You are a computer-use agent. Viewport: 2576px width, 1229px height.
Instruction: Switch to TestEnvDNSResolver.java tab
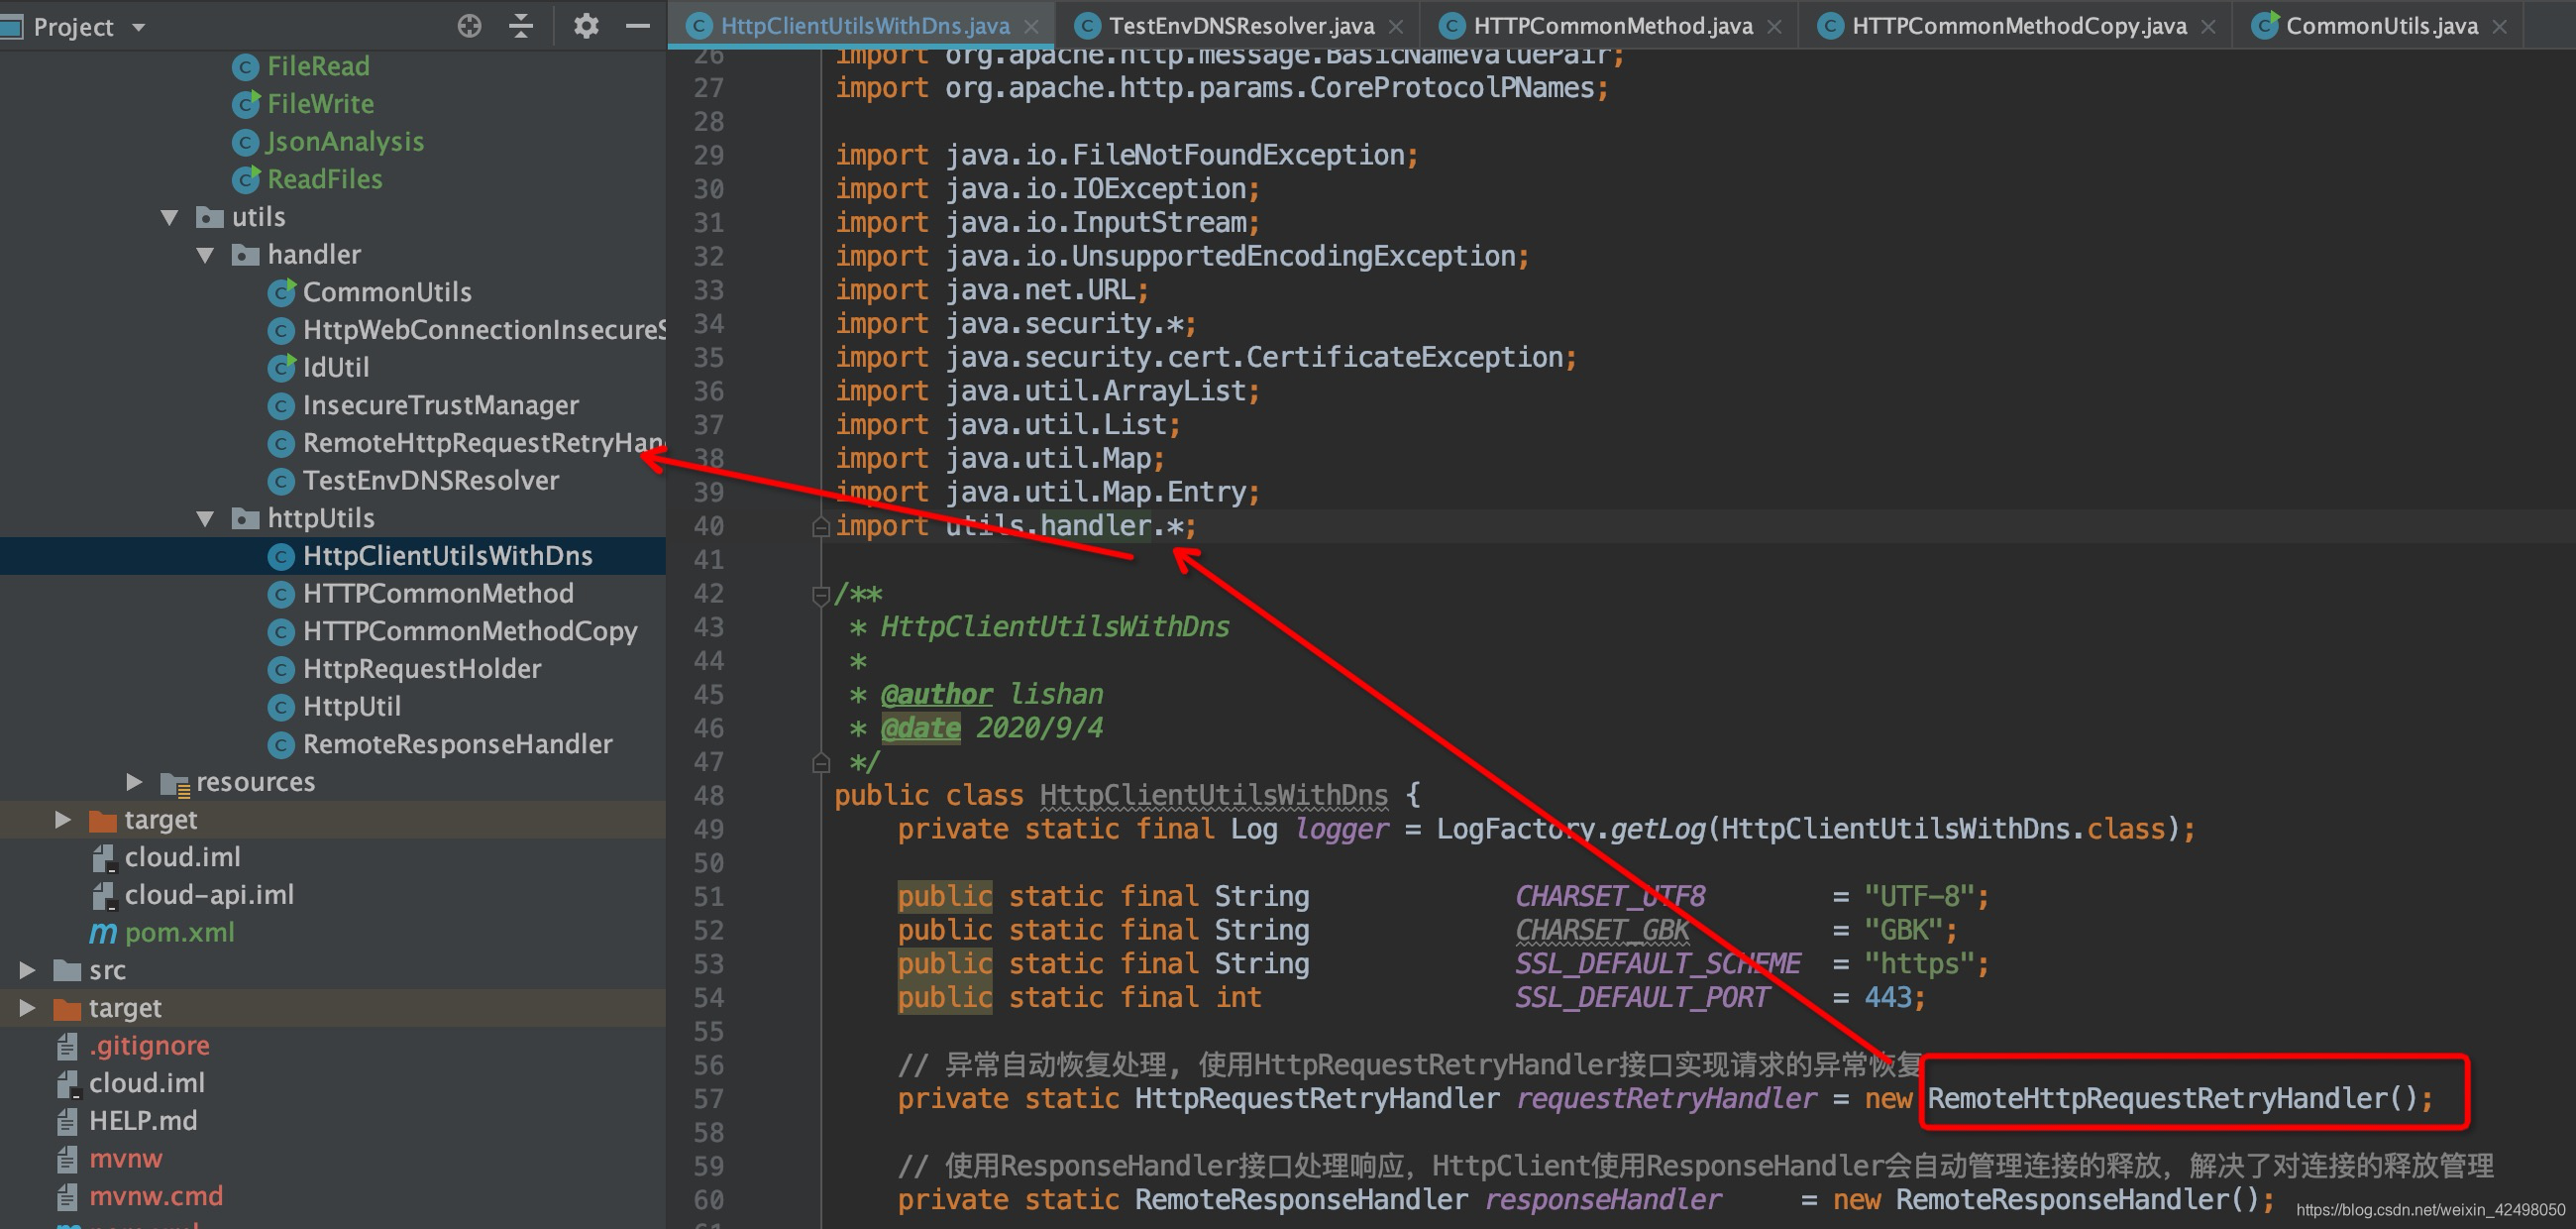(x=1240, y=26)
